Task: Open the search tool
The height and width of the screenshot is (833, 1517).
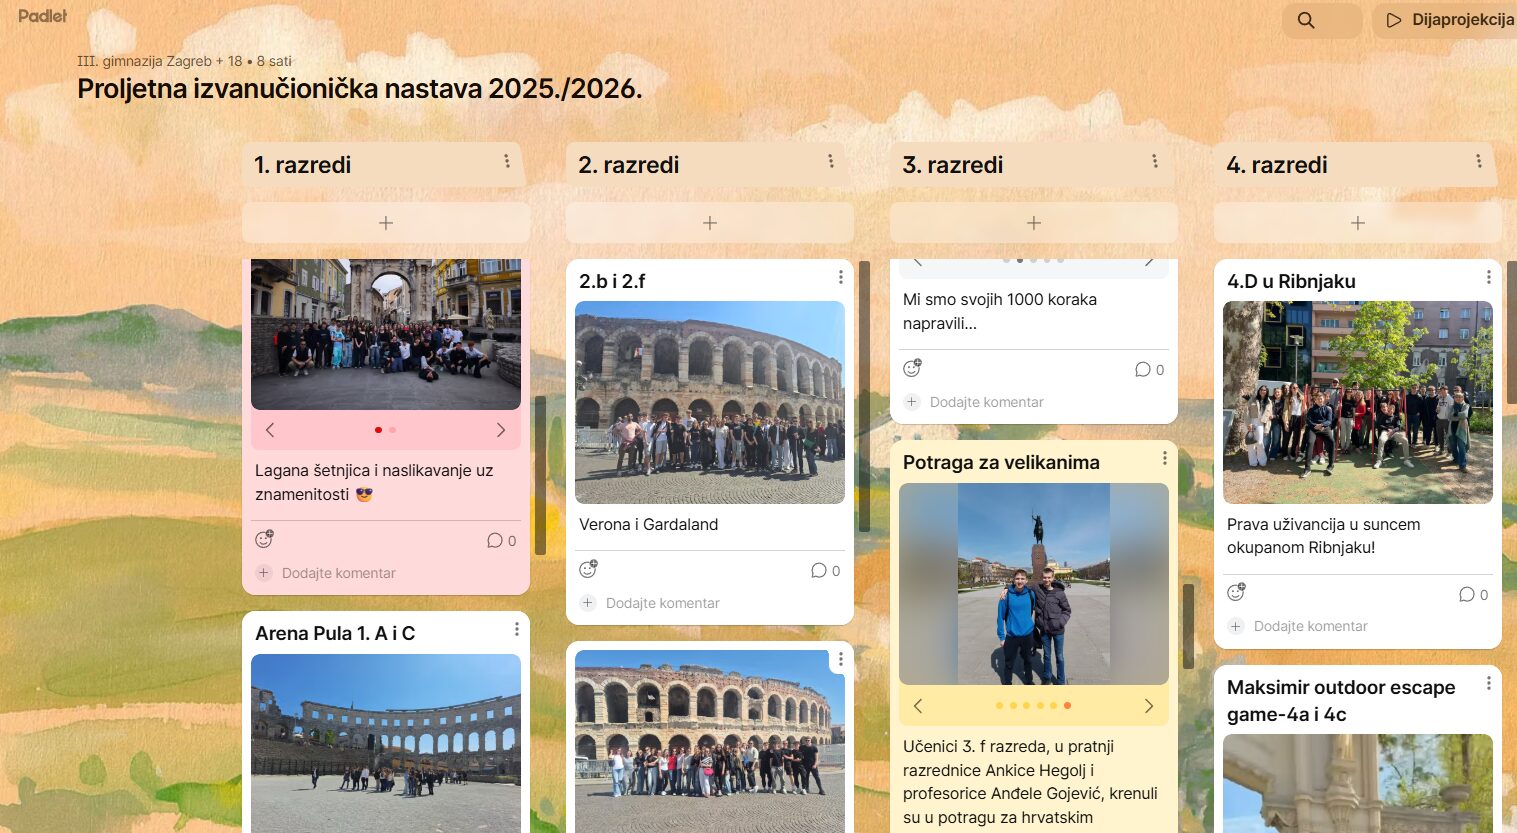Action: [x=1306, y=19]
